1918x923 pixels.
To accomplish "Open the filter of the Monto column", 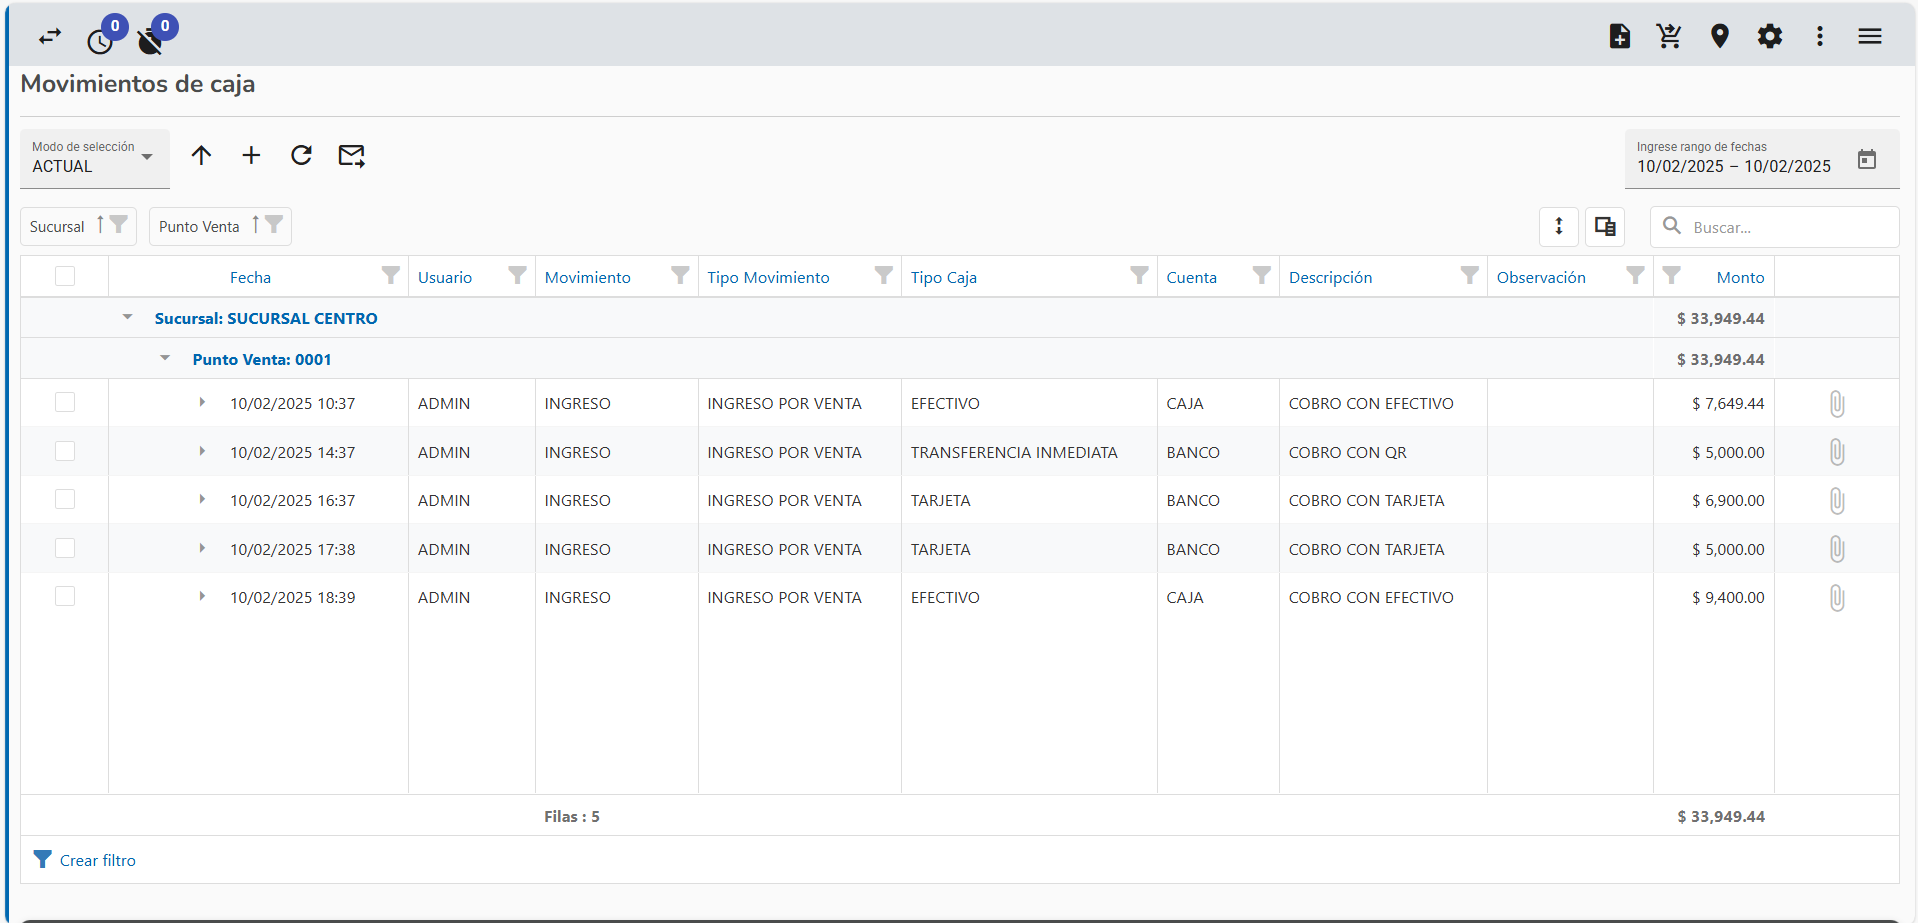I will tap(1672, 275).
